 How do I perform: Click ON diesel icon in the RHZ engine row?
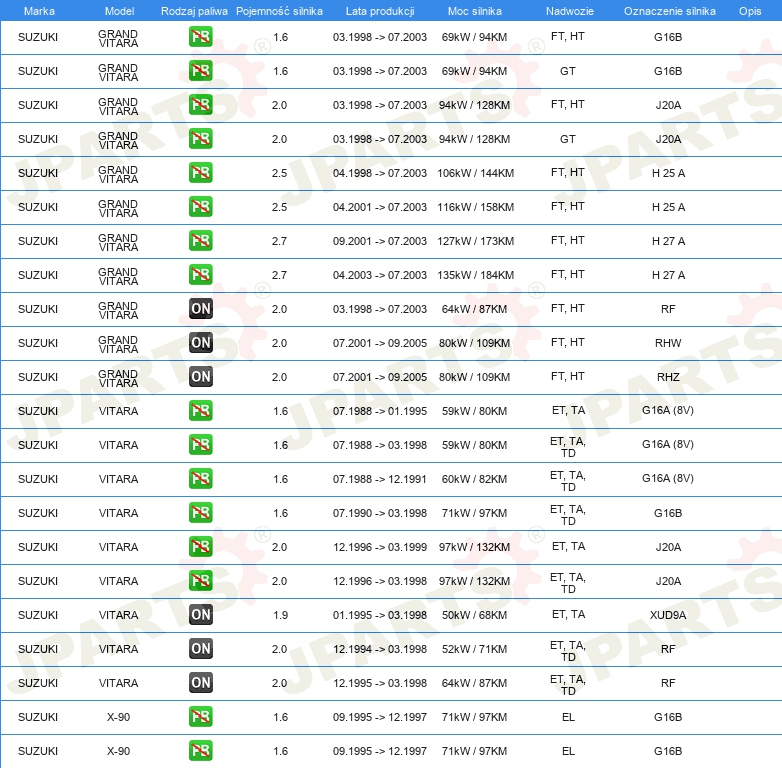[200, 376]
